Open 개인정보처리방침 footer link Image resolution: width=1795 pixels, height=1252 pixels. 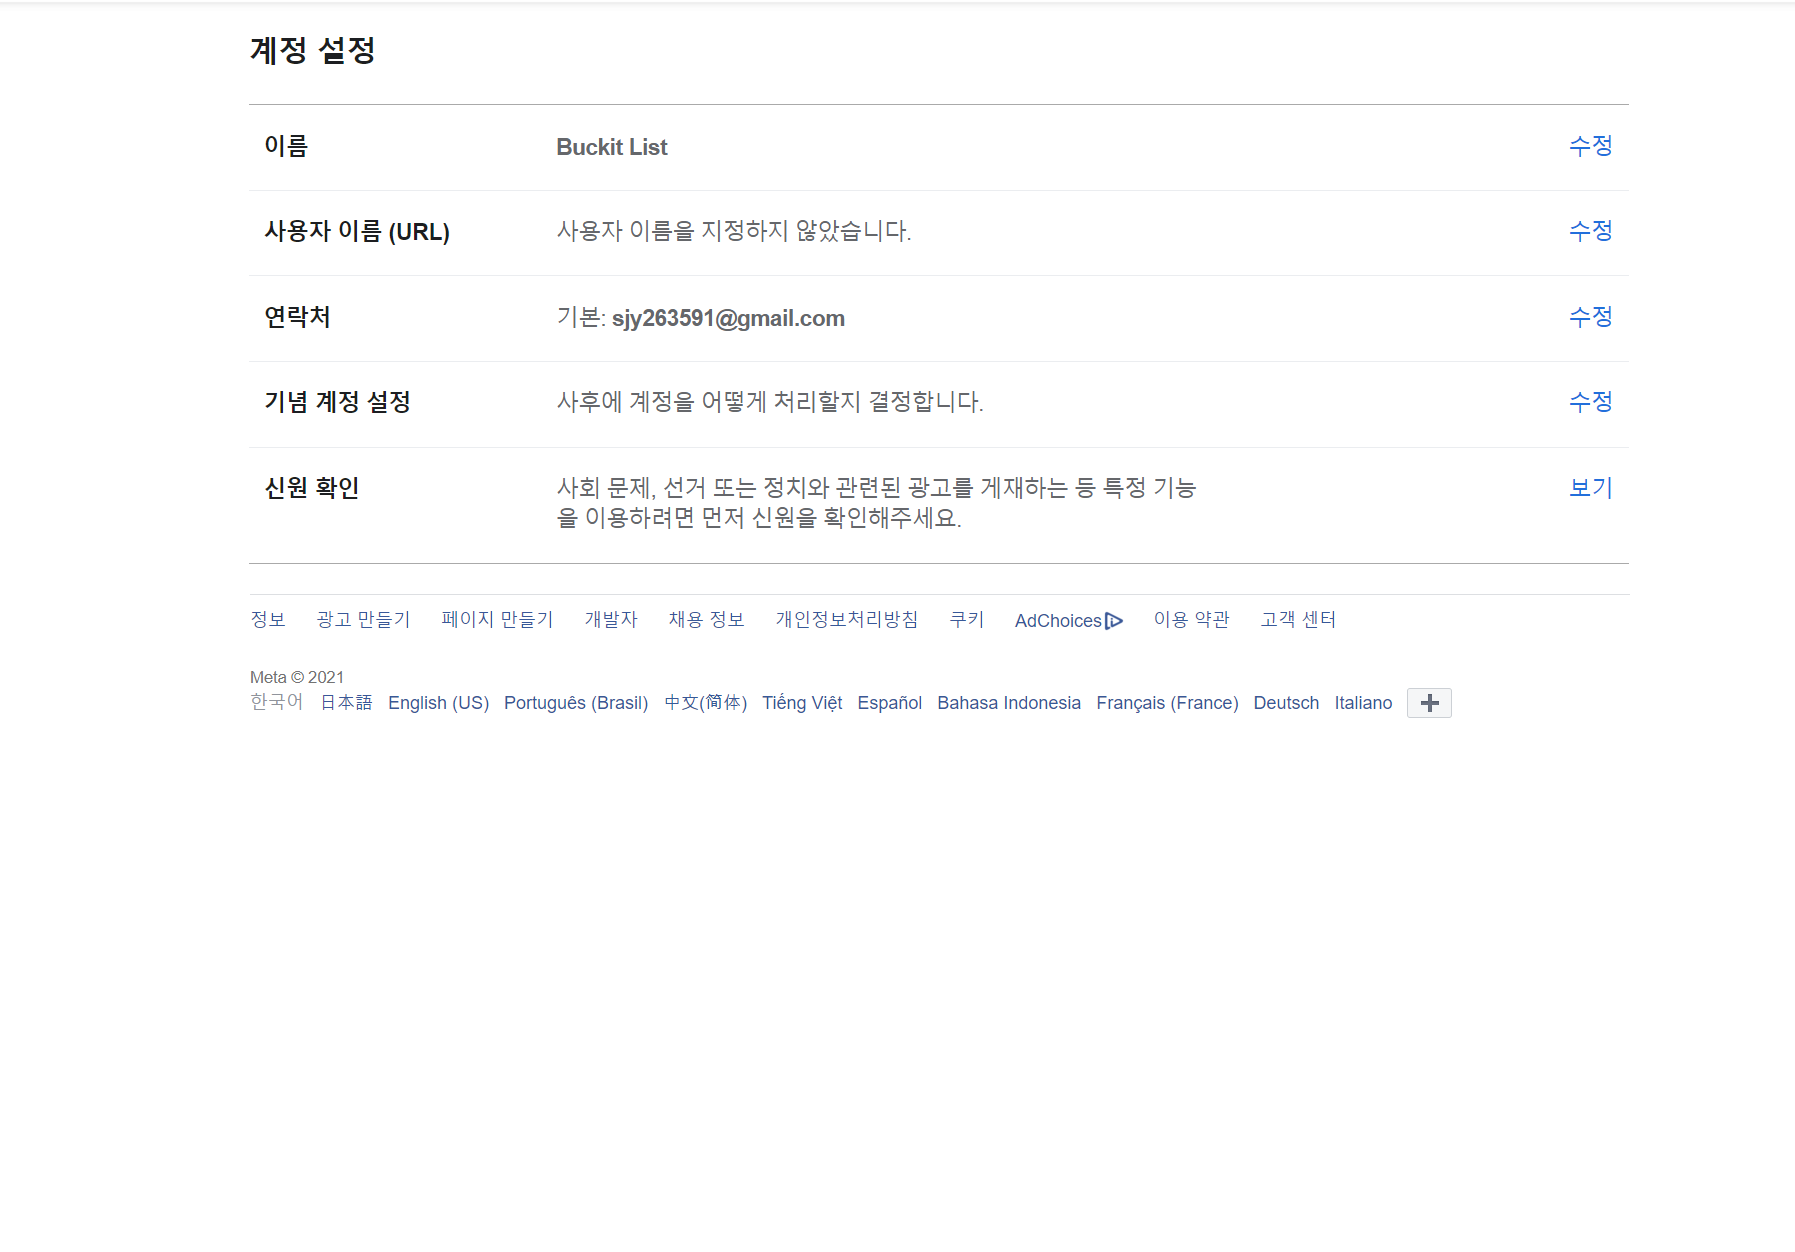tap(846, 620)
